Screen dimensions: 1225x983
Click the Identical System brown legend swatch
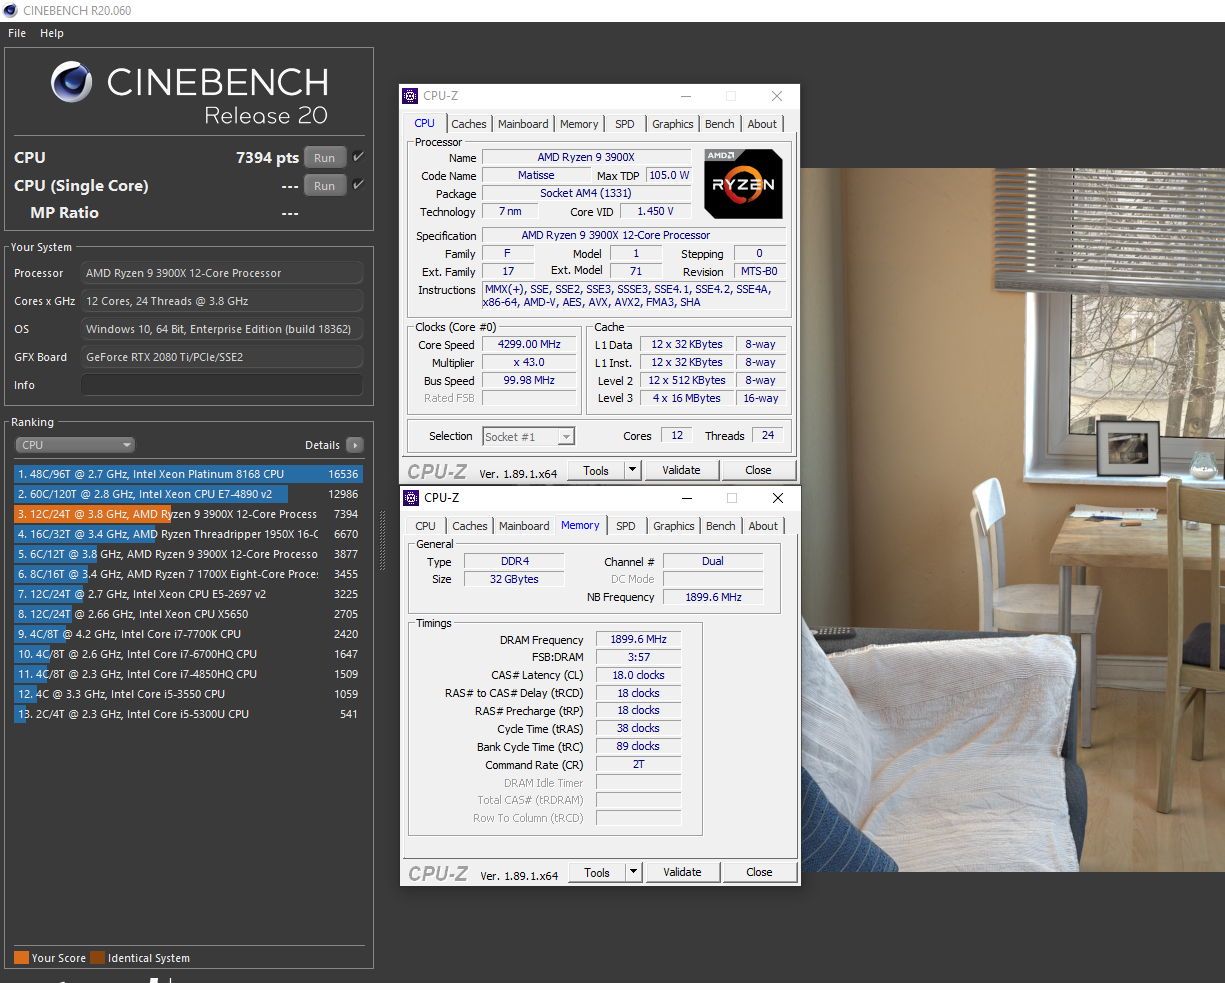(97, 958)
